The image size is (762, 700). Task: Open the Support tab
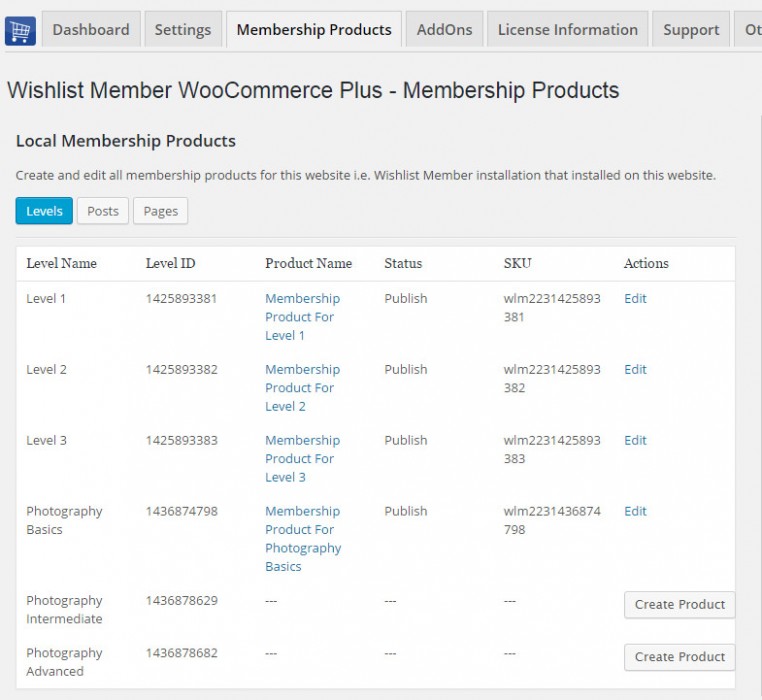691,30
